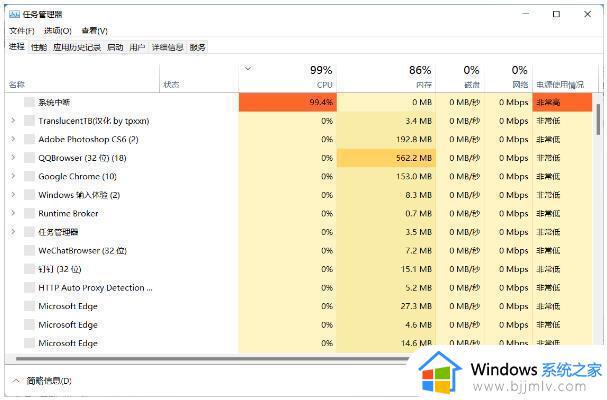The image size is (607, 400).
Task: Select the 192.8 MB memory cell
Action: (386, 139)
